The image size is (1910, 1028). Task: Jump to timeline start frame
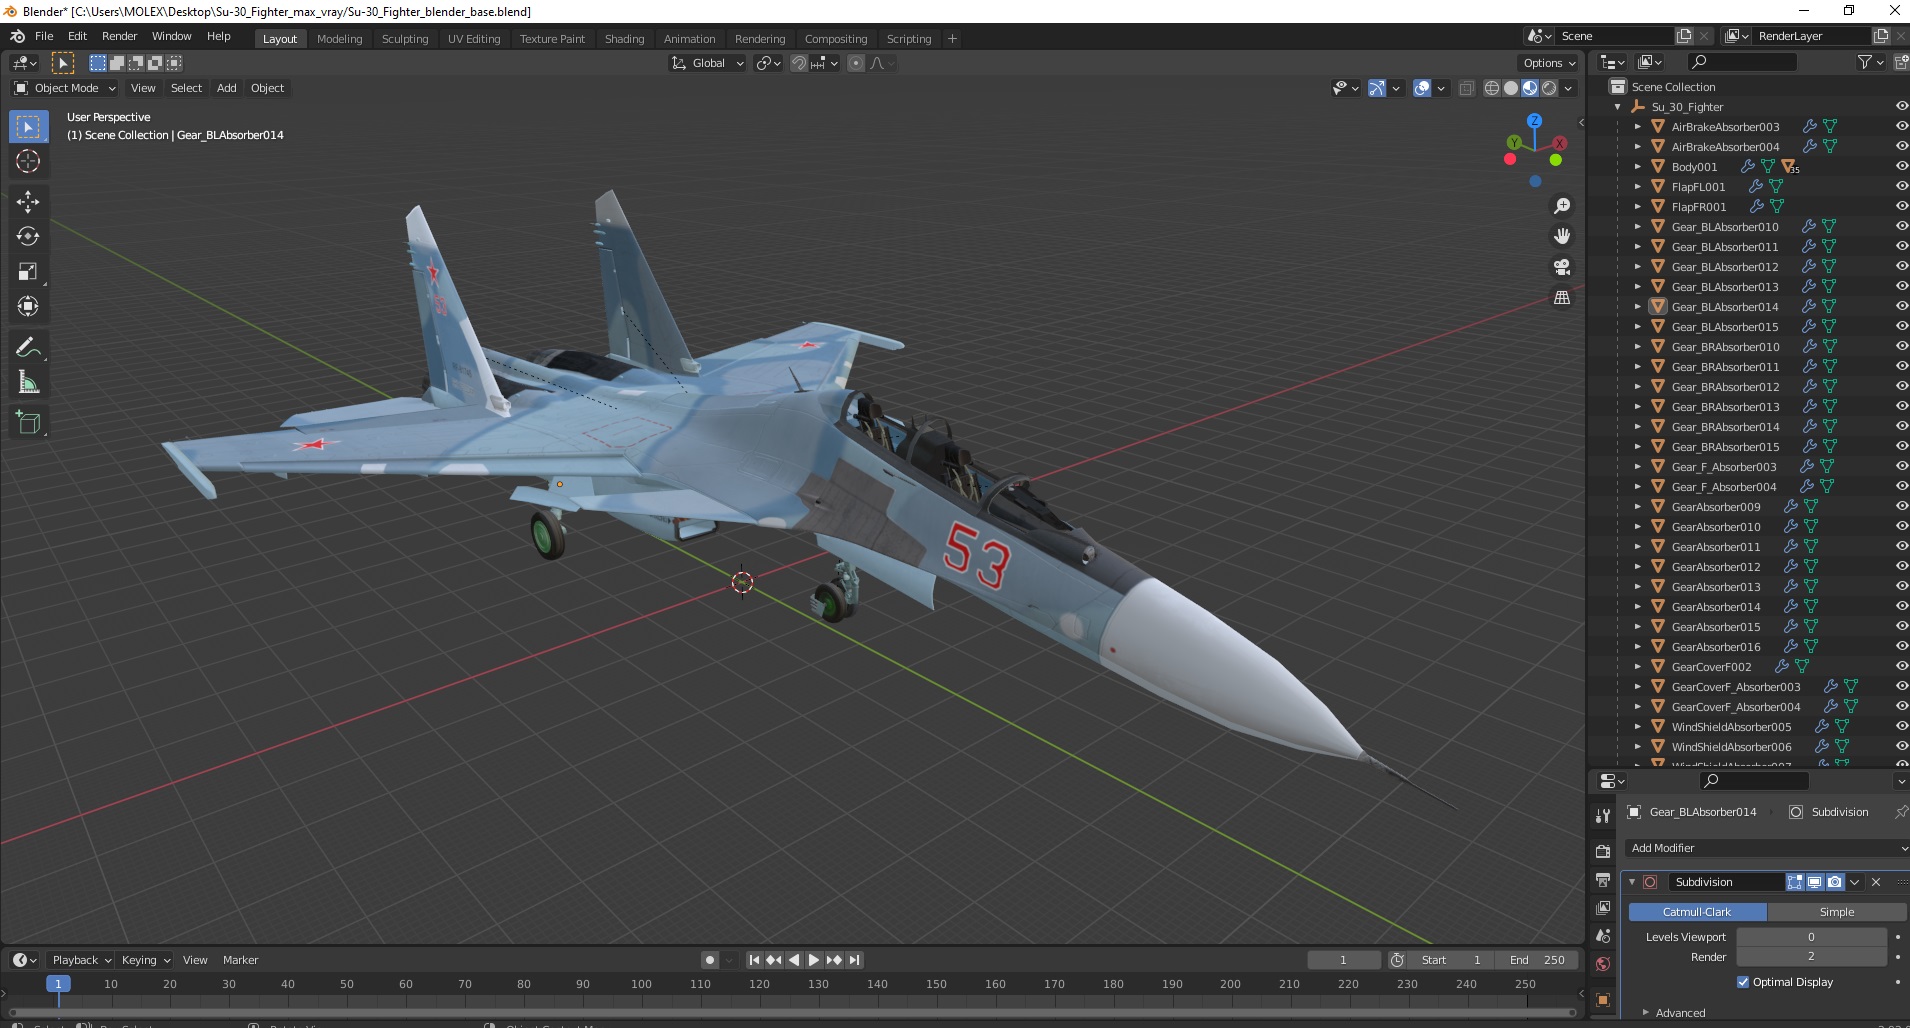pyautogui.click(x=754, y=960)
